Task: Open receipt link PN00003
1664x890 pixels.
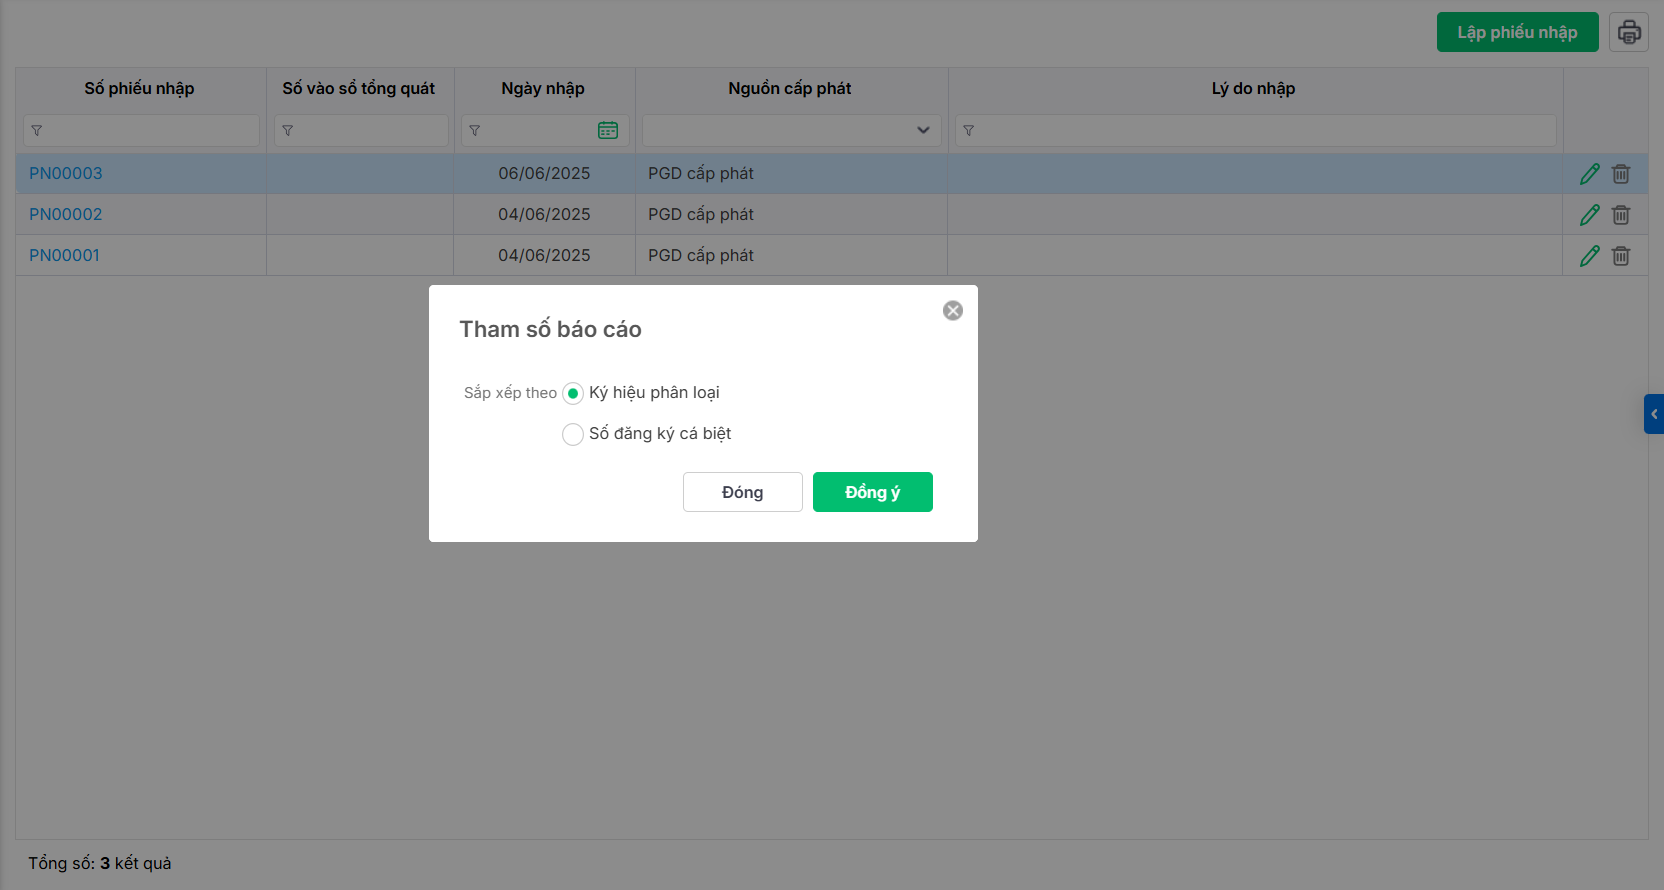Action: 66,174
